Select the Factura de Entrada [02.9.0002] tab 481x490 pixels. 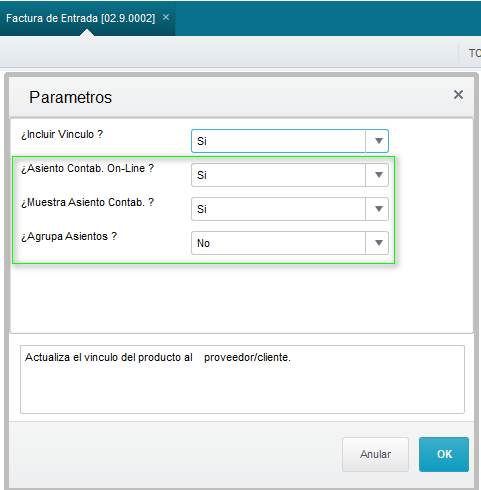pyautogui.click(x=80, y=18)
